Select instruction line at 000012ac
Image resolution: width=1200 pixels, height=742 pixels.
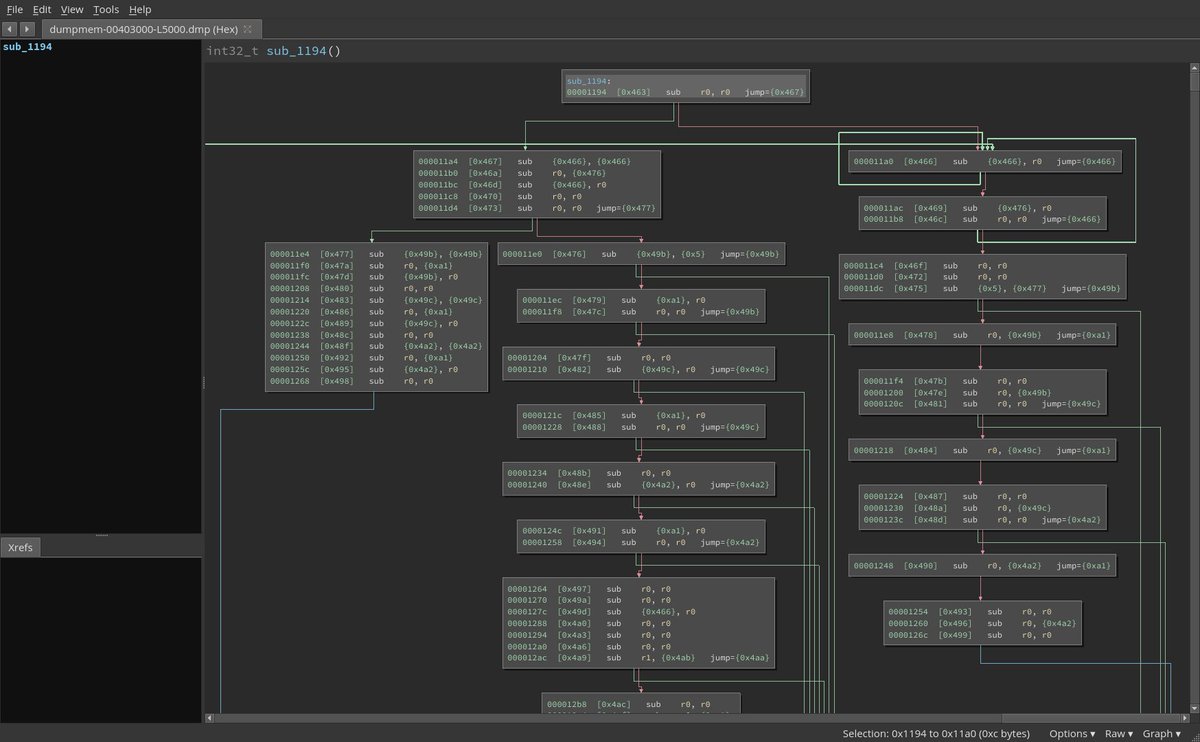[641, 657]
